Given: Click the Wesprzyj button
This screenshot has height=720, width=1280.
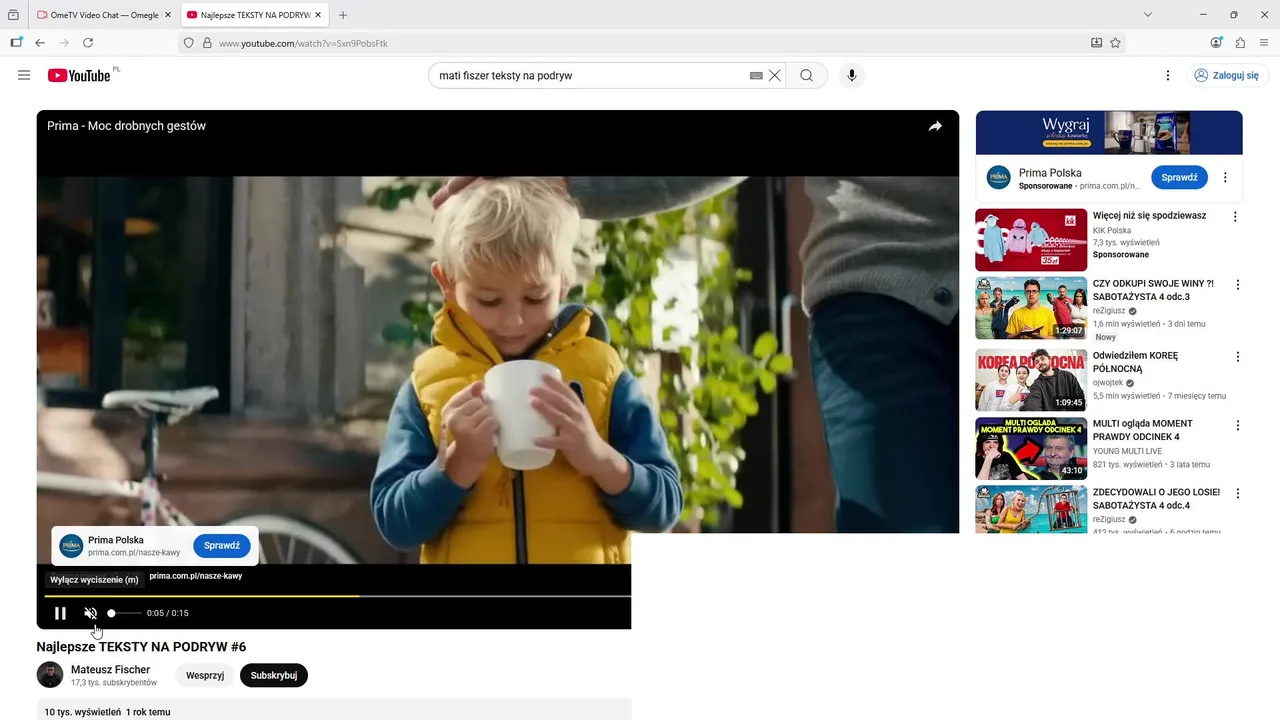Looking at the screenshot, I should coord(205,675).
